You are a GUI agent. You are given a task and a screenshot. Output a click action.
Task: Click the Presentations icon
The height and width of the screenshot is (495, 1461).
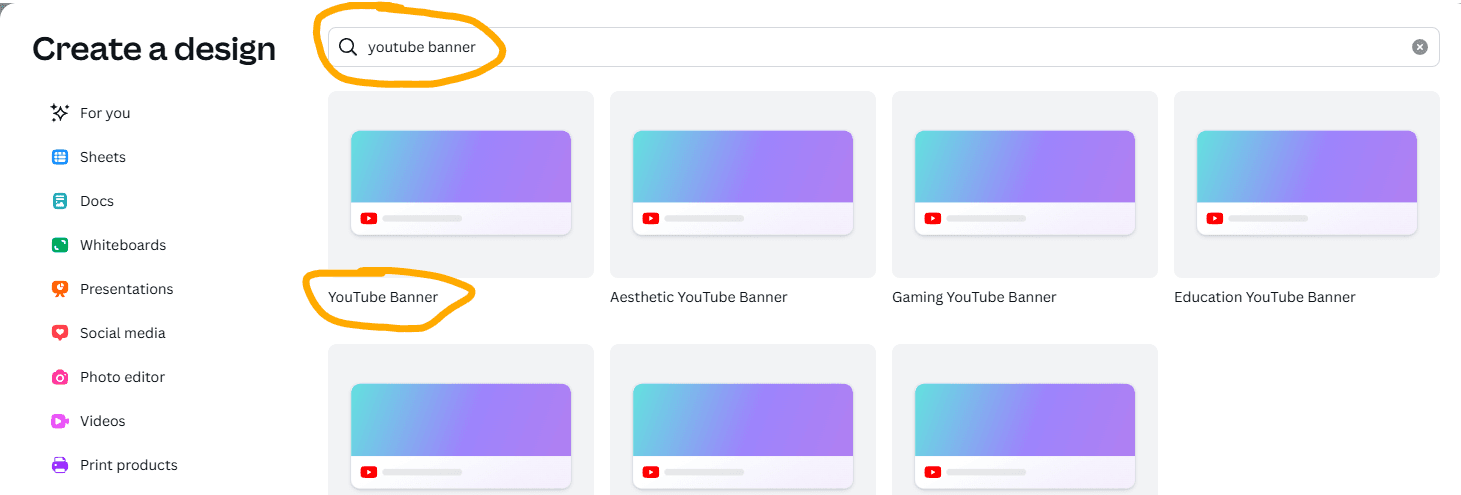pos(60,289)
